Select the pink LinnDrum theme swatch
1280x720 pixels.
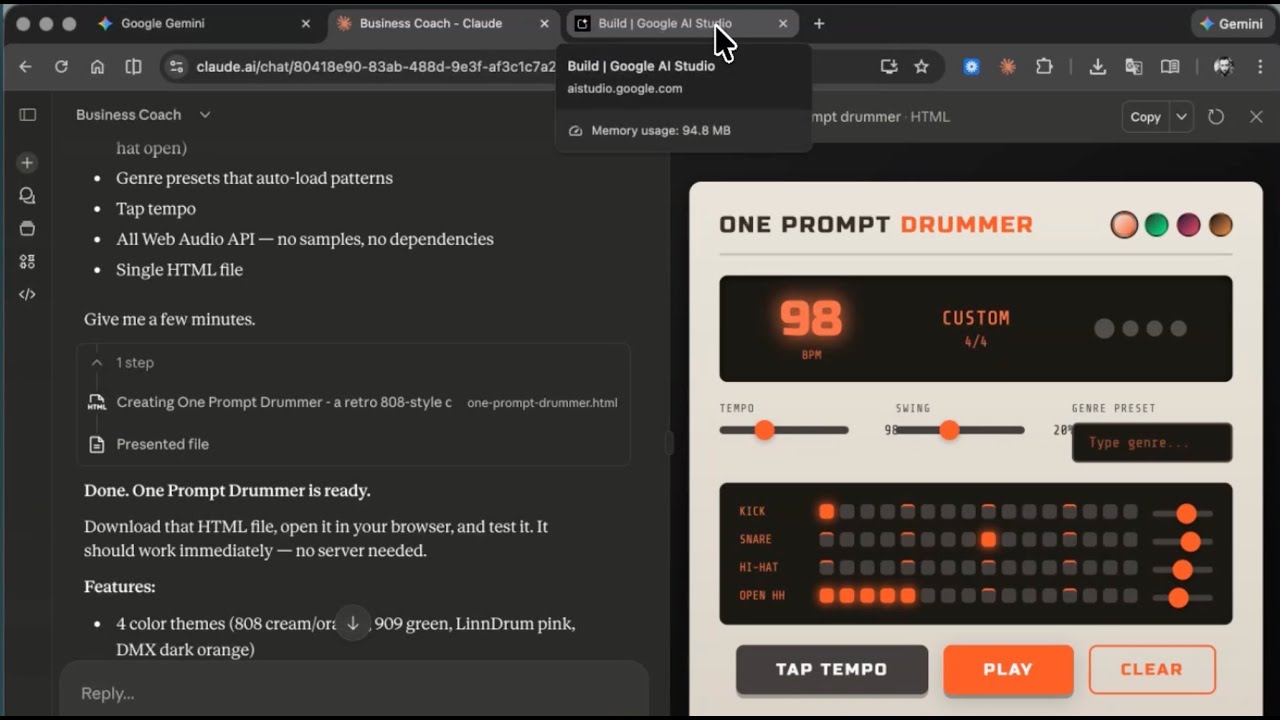point(1188,224)
